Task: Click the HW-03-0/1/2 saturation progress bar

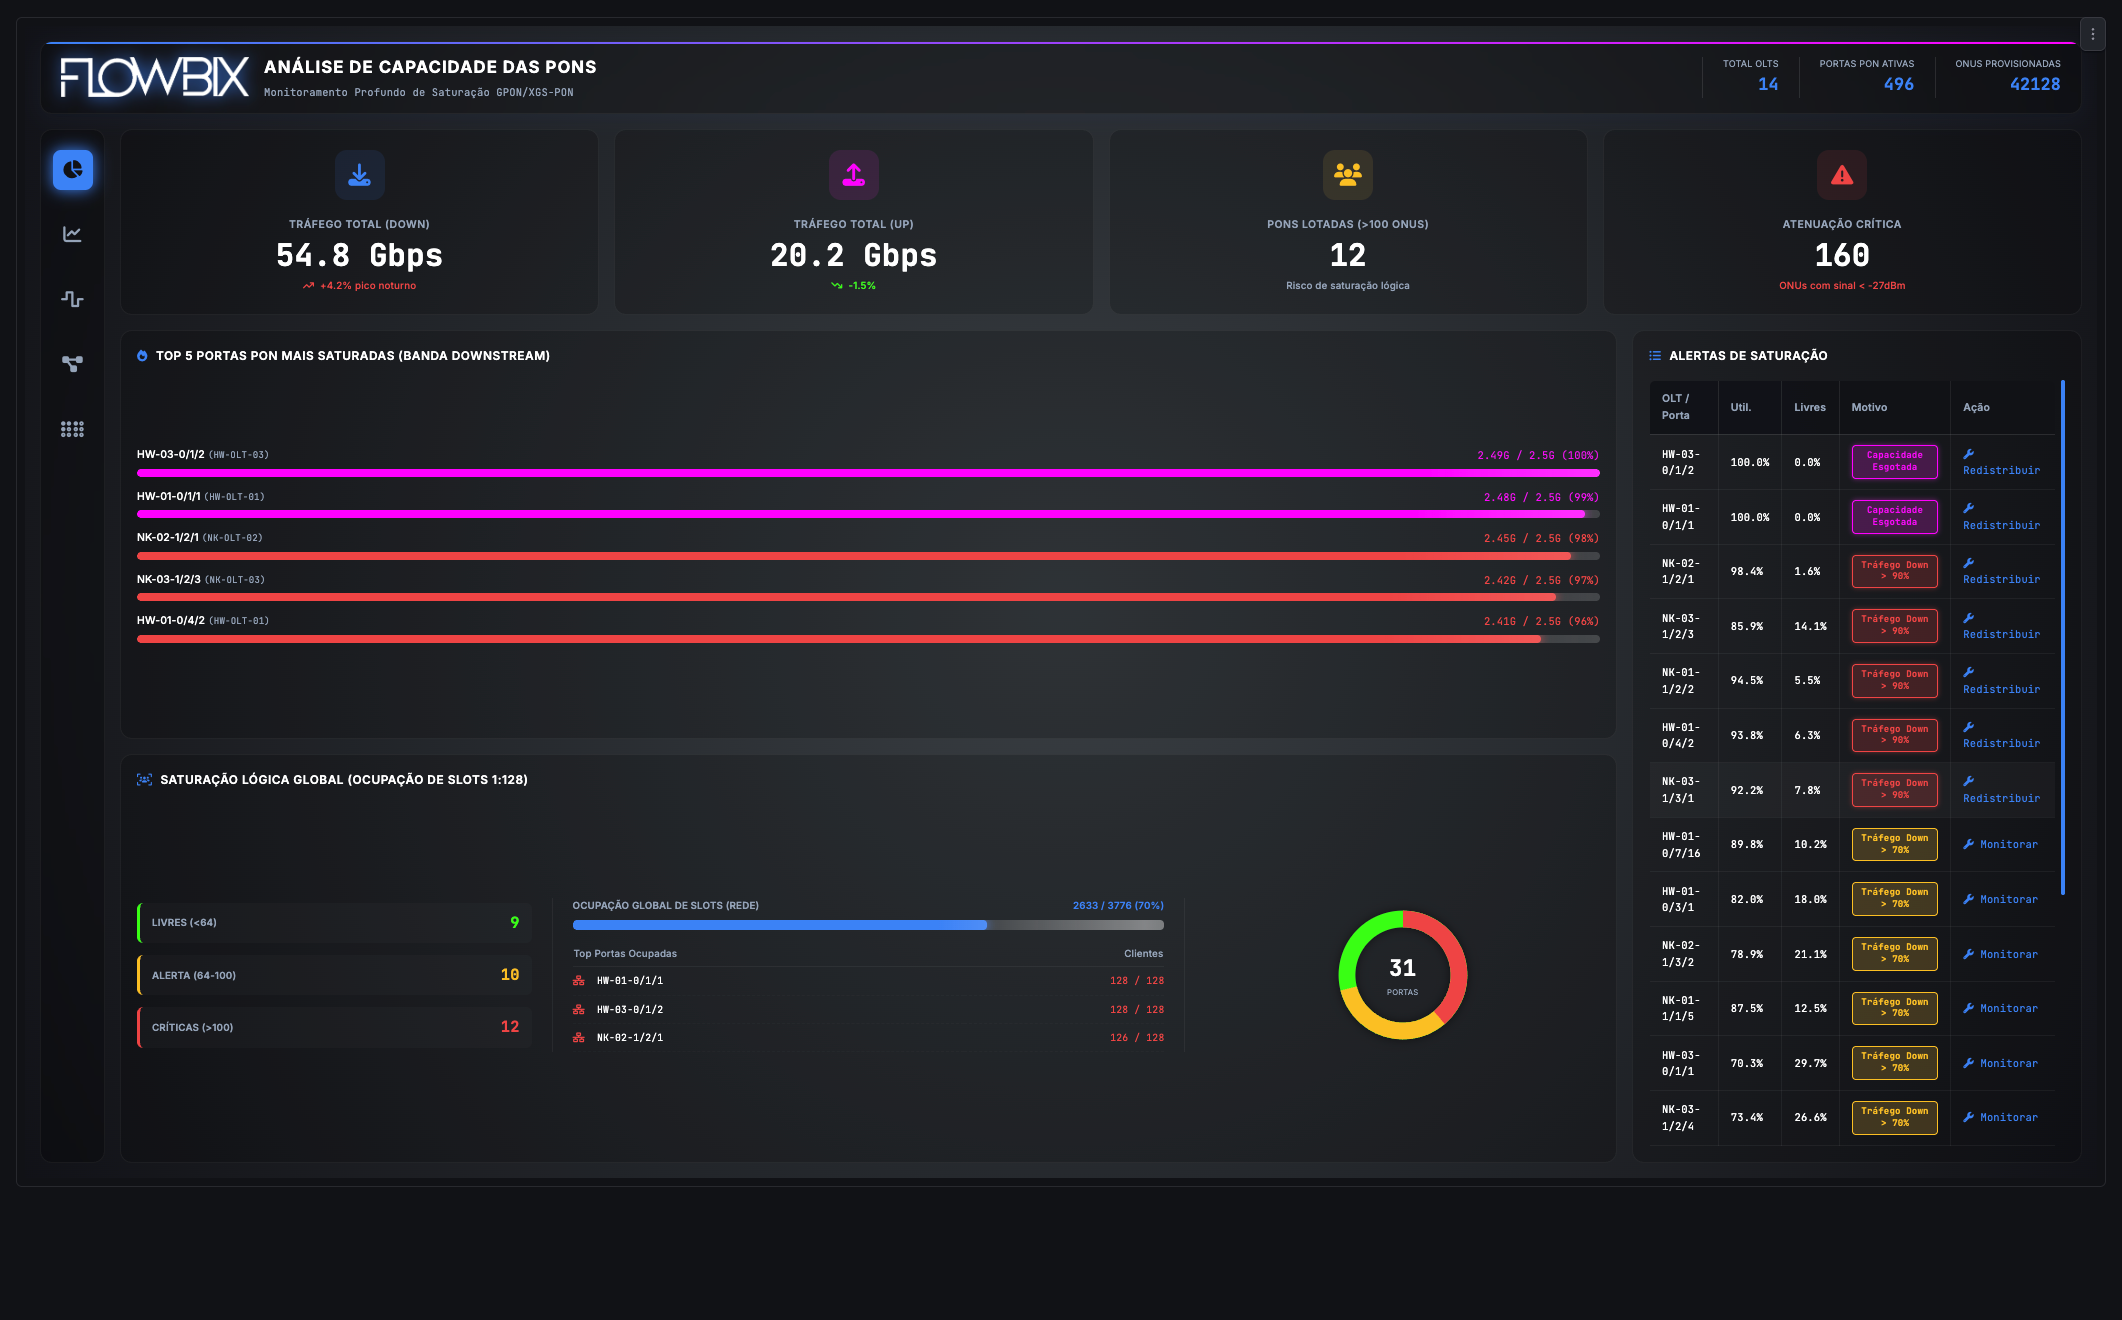Action: 868,473
